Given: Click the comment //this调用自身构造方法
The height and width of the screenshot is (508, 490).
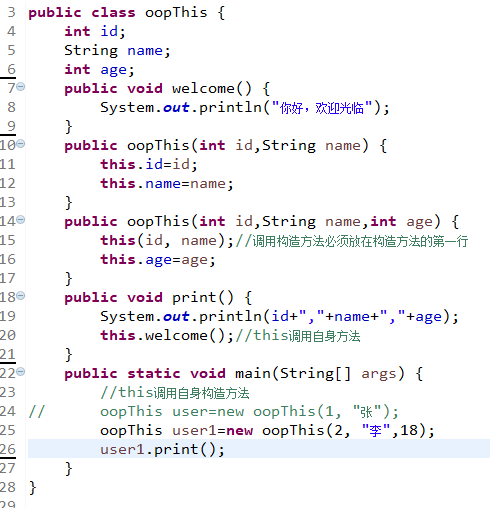Looking at the screenshot, I should (175, 393).
